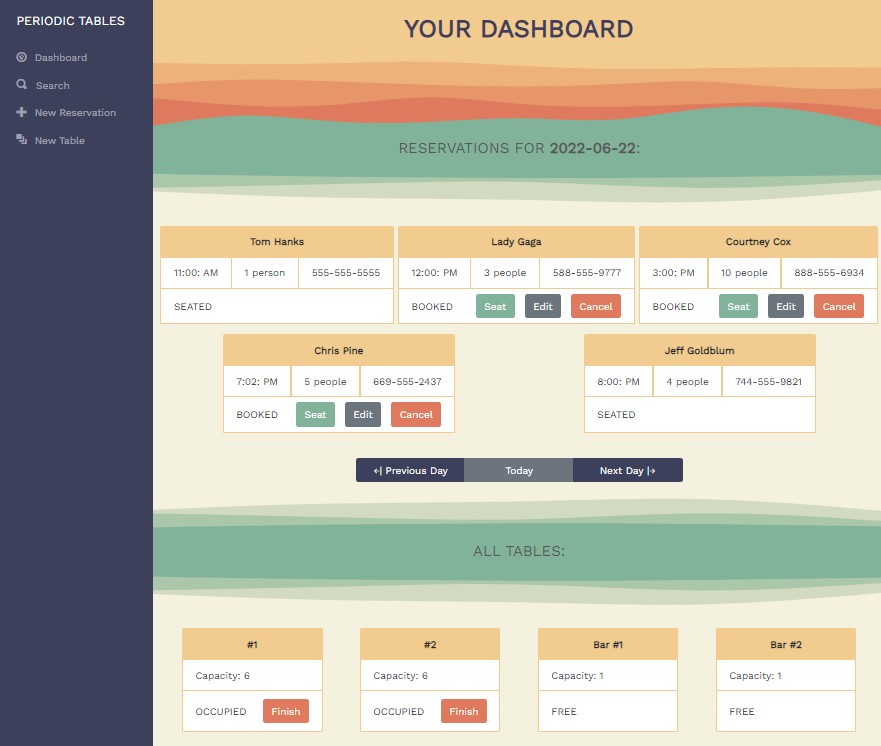Screen dimensions: 881x746
Task: Select the Lady Gaga reservation name
Action: pyautogui.click(x=516, y=242)
